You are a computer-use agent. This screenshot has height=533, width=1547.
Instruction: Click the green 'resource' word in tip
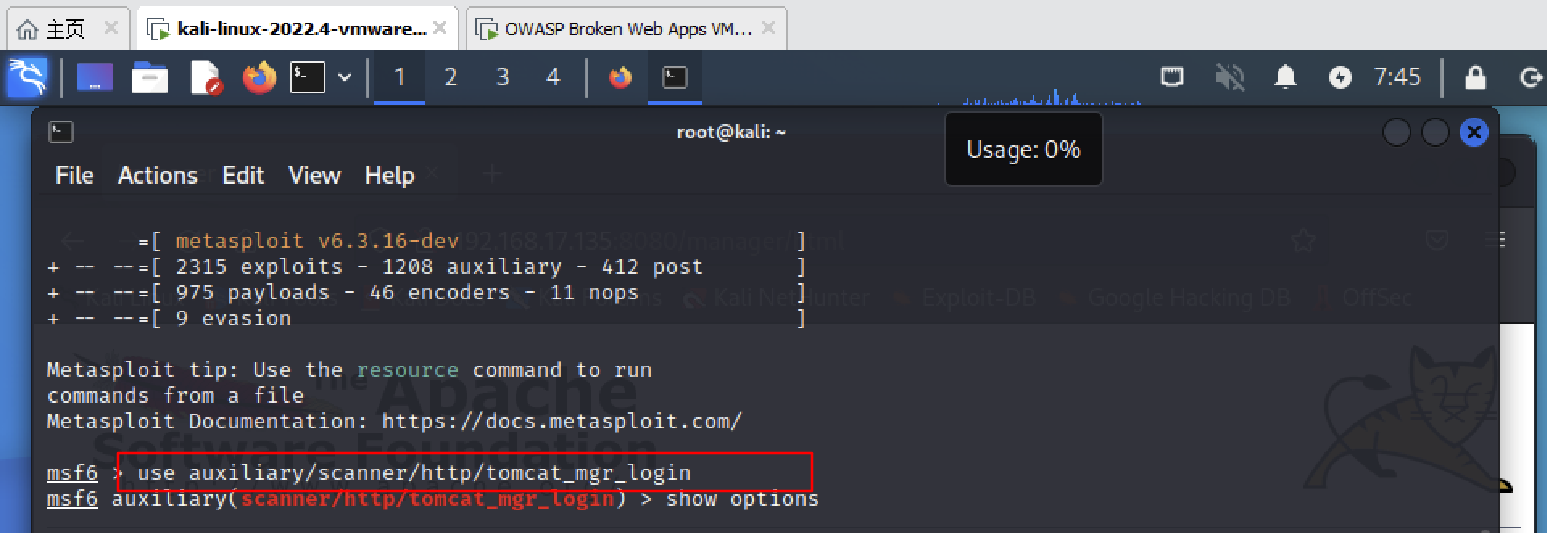408,370
